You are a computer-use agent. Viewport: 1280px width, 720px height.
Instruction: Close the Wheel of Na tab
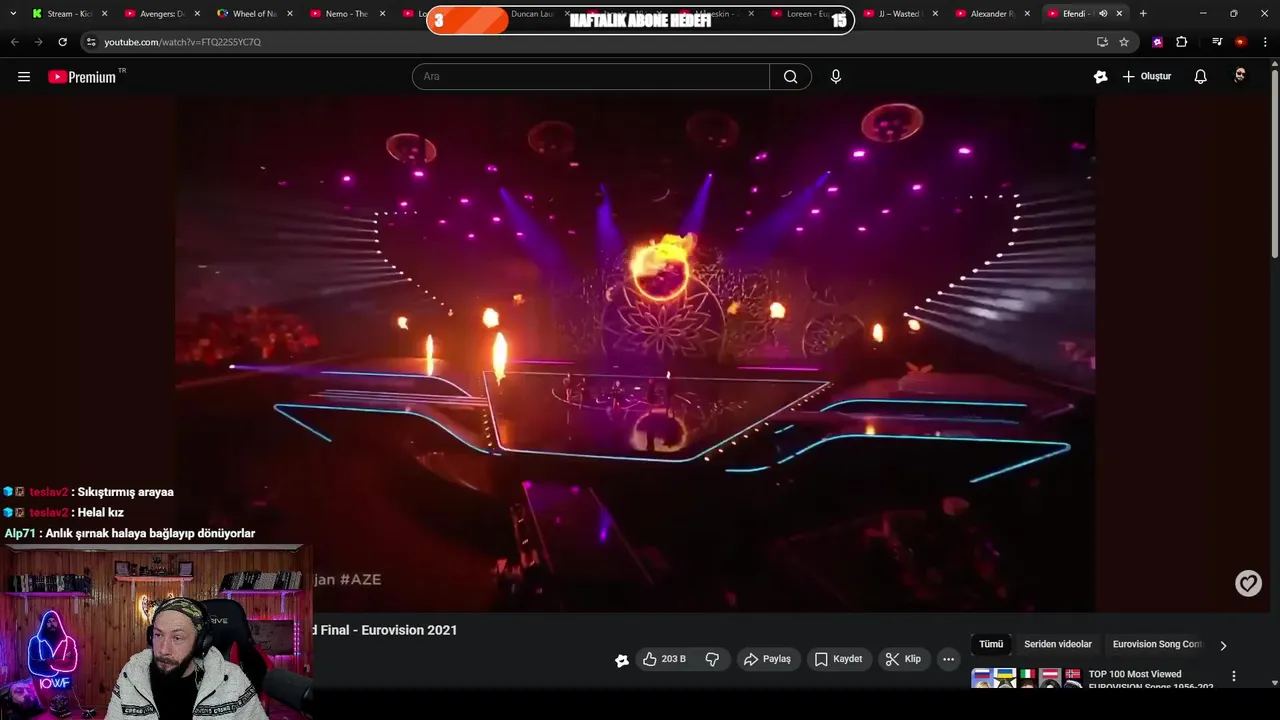tap(290, 14)
